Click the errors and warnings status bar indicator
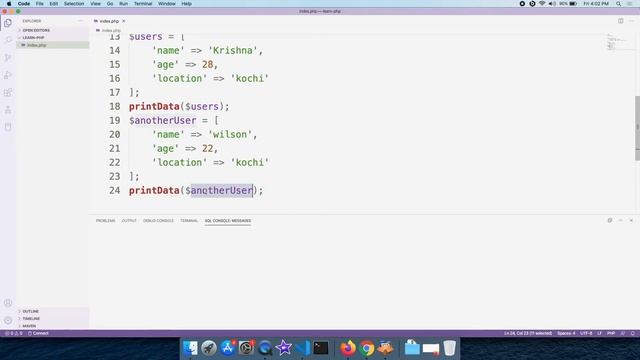This screenshot has width=640, height=360. click(13, 333)
